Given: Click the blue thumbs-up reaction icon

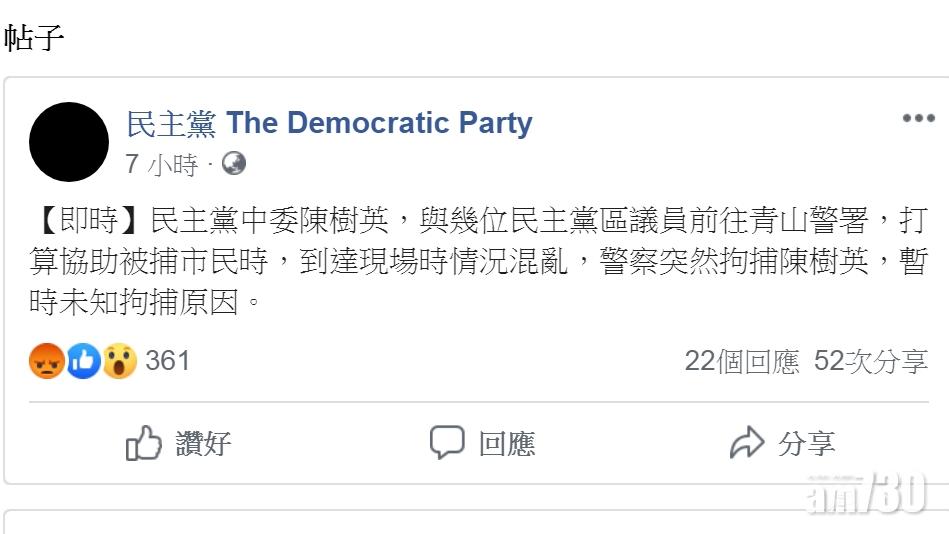Looking at the screenshot, I should pos(83,361).
